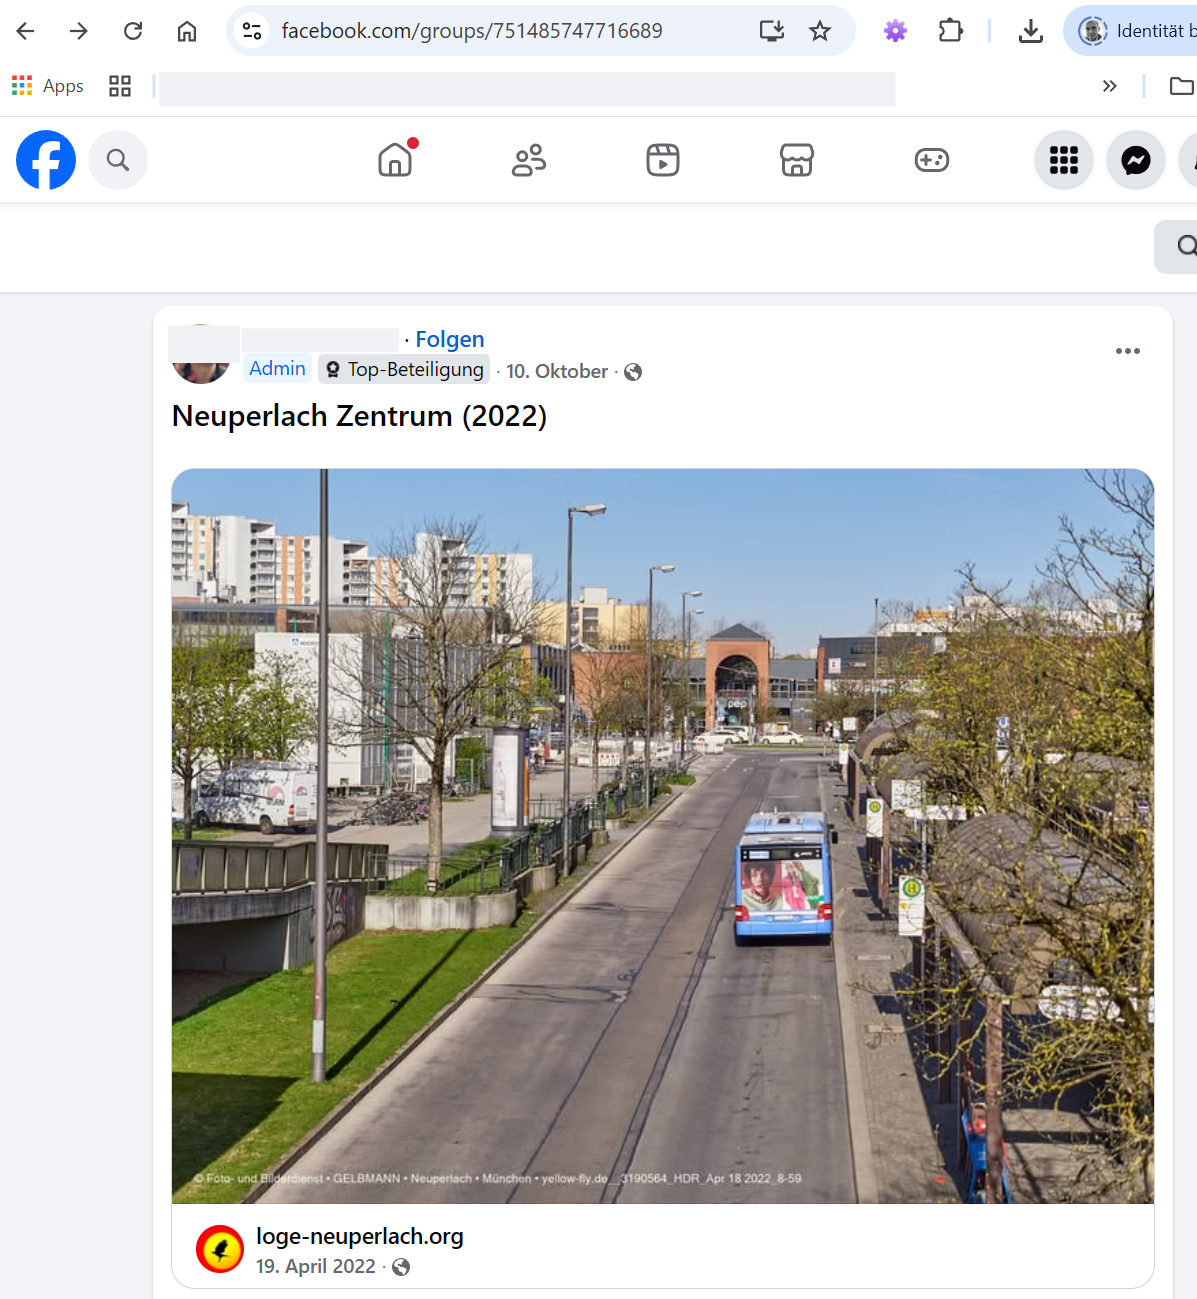Image resolution: width=1197 pixels, height=1299 pixels.
Task: Go to Facebook Home feed
Action: click(396, 160)
